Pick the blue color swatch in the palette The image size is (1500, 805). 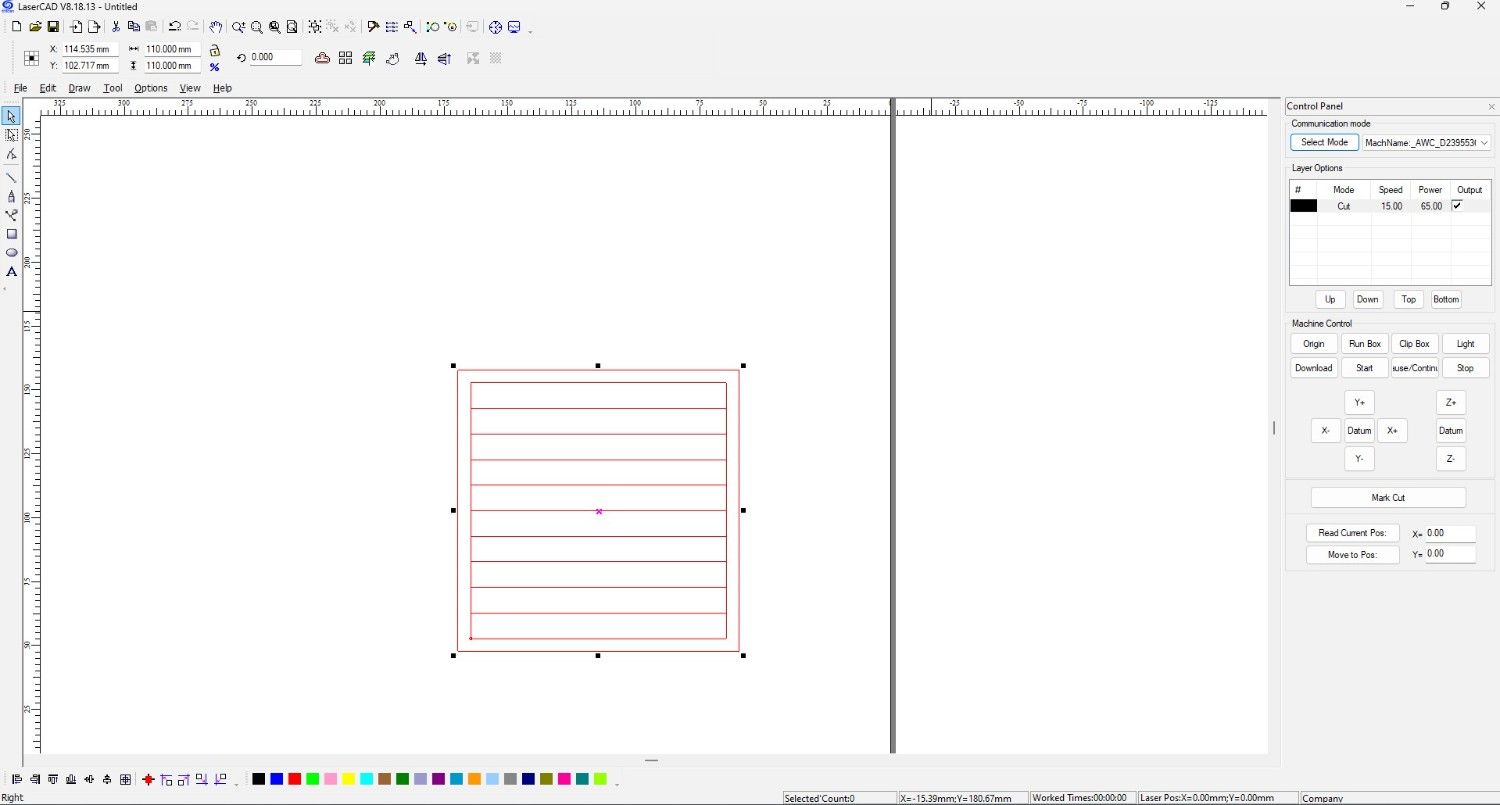tap(276, 779)
